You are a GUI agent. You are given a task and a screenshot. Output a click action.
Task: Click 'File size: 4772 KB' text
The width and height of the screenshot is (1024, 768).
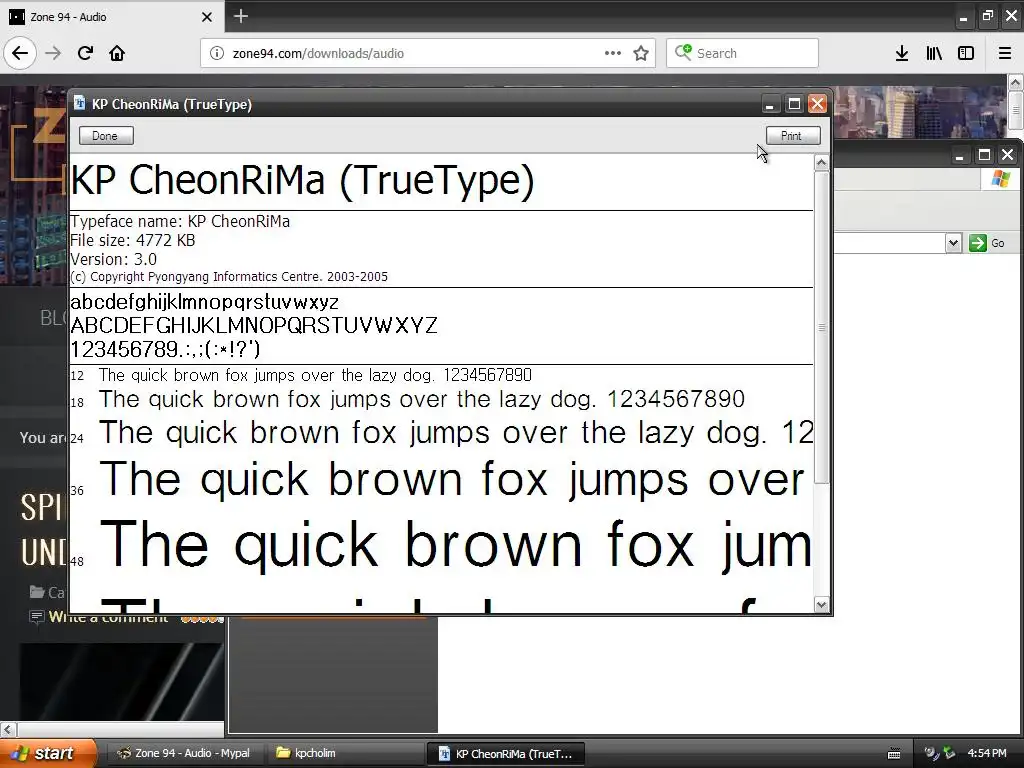coord(133,240)
